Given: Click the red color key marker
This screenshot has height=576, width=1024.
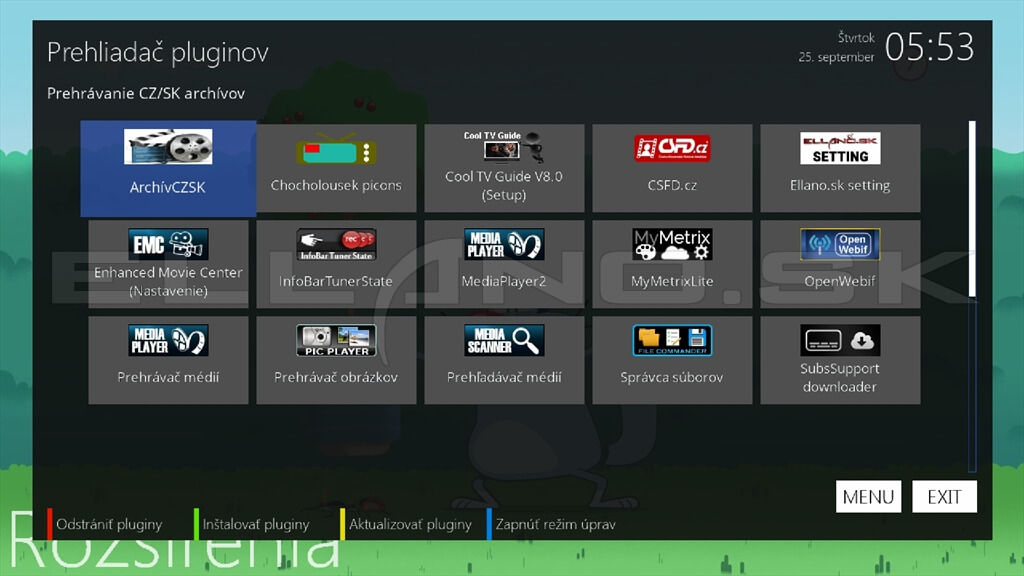Looking at the screenshot, I should click(50, 524).
